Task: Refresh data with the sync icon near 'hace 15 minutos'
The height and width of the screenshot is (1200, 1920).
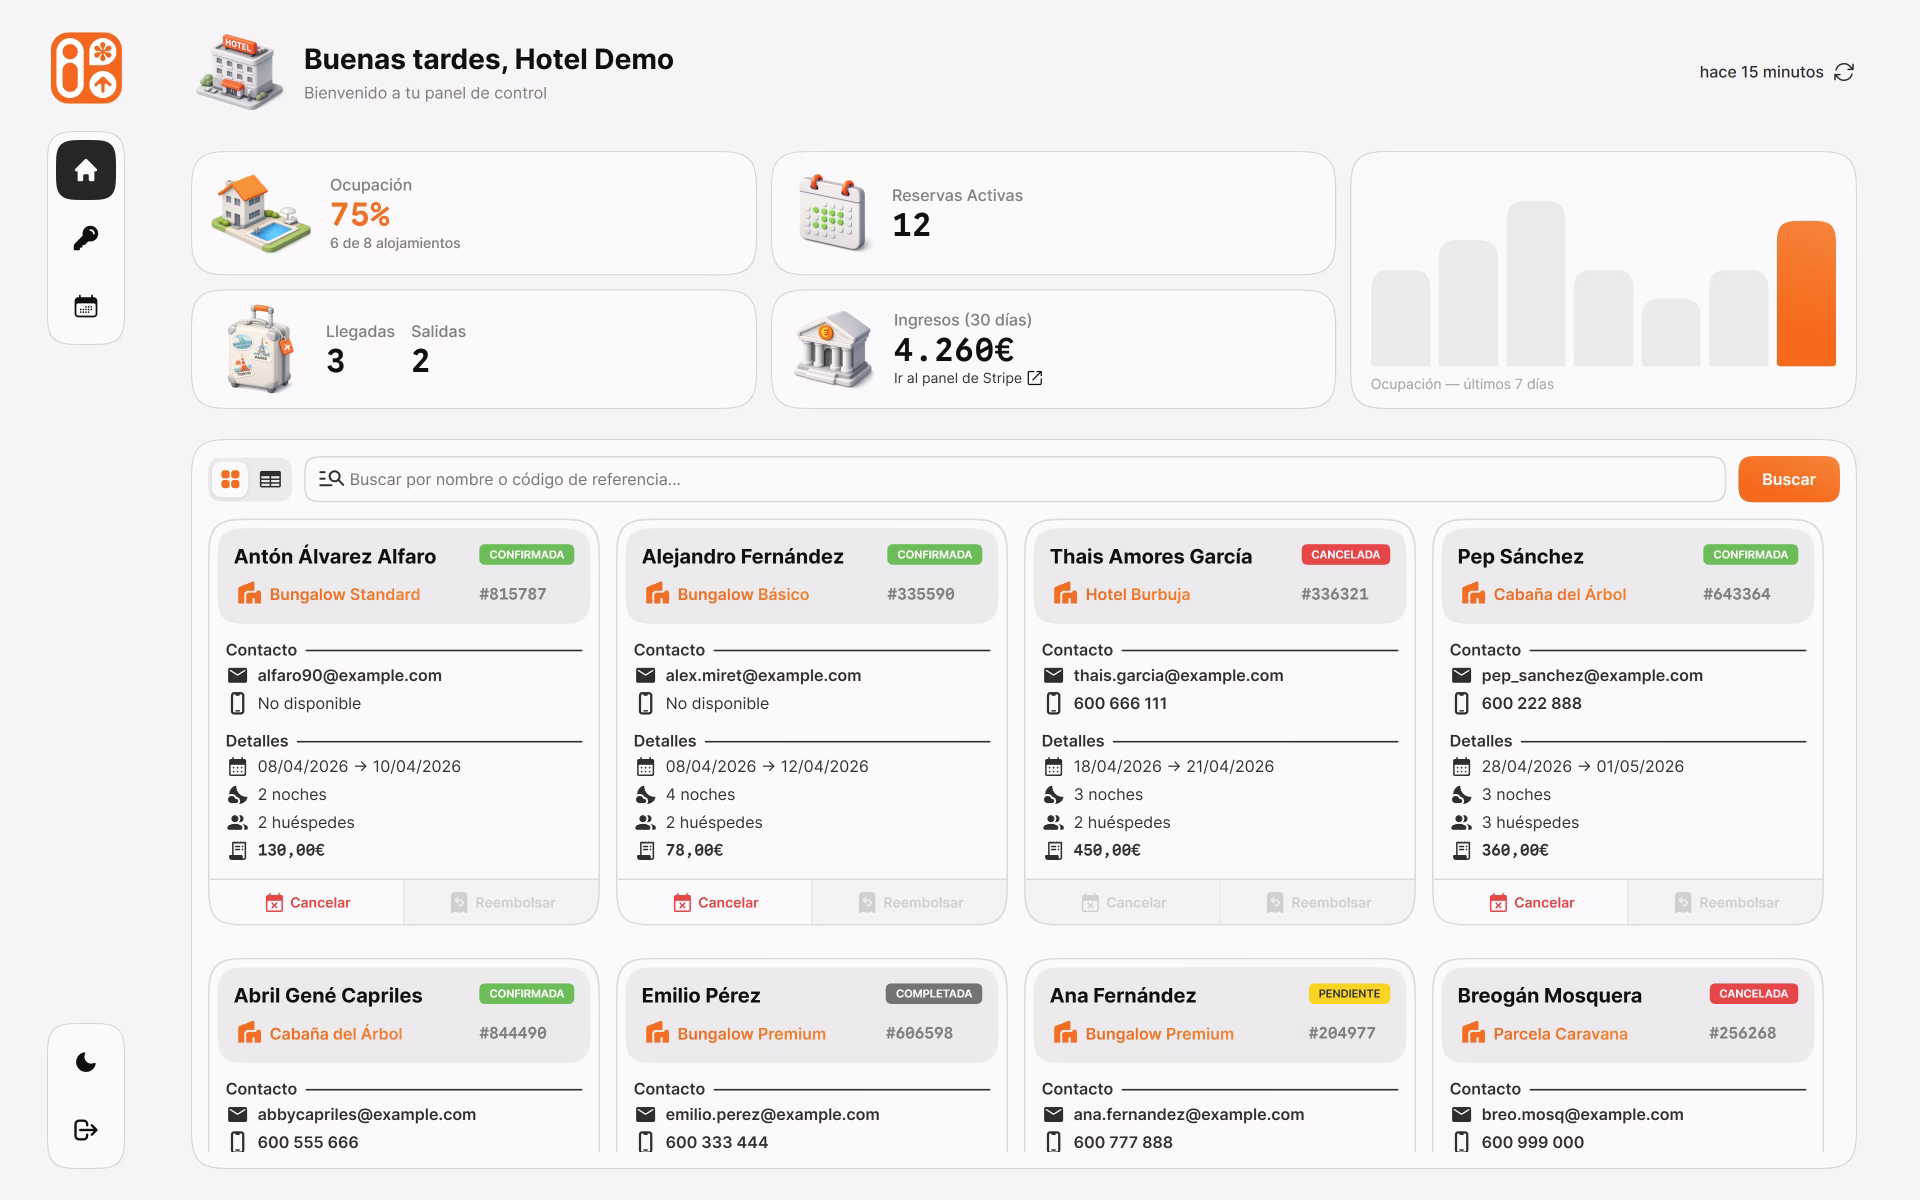Action: pyautogui.click(x=1844, y=72)
